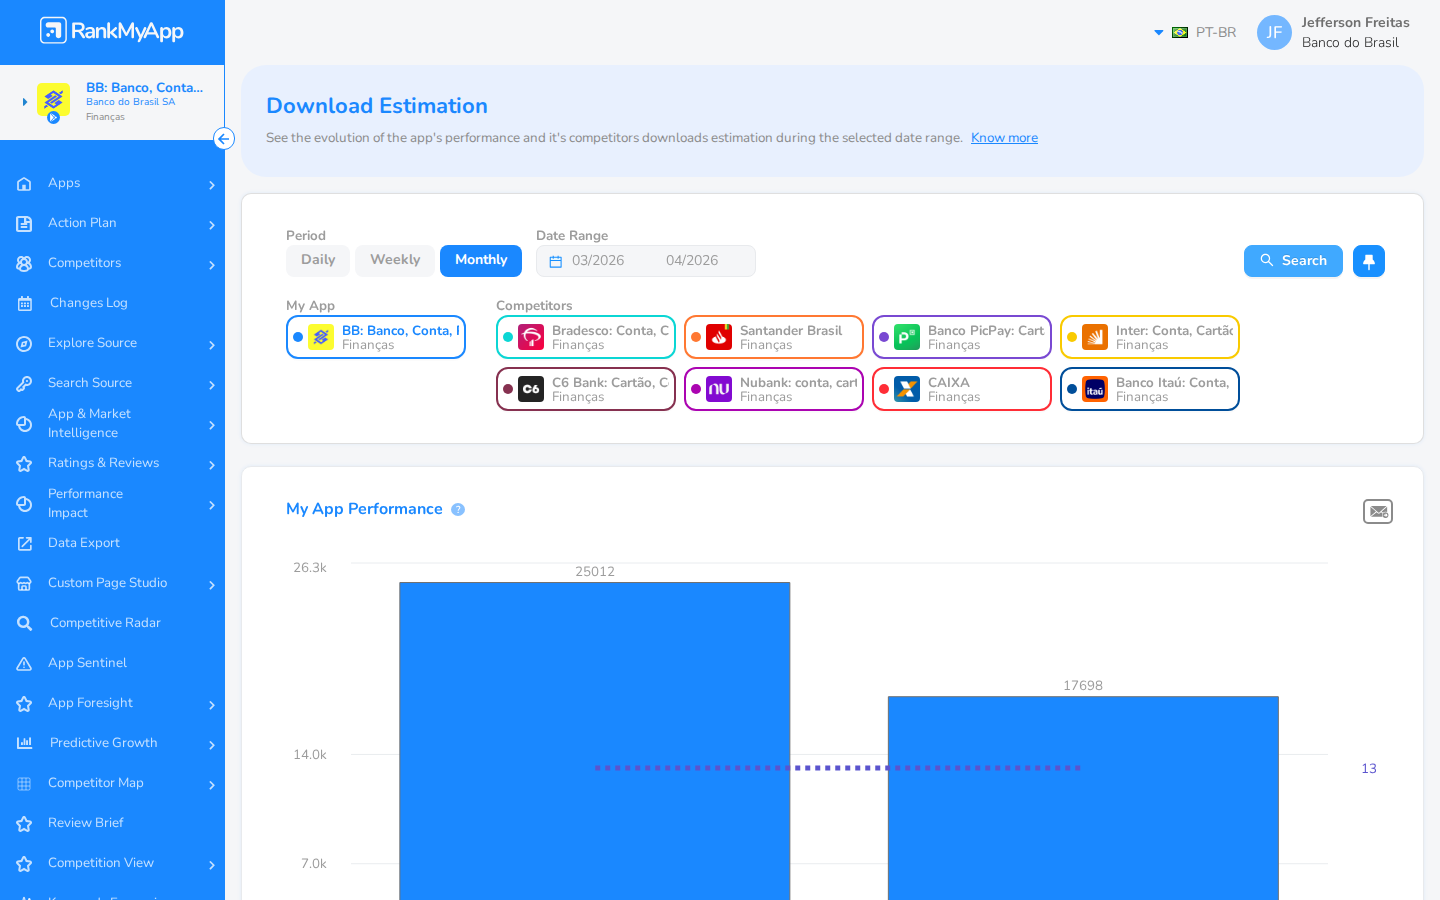Expand the Apps menu chevron
The width and height of the screenshot is (1440, 900).
(212, 185)
